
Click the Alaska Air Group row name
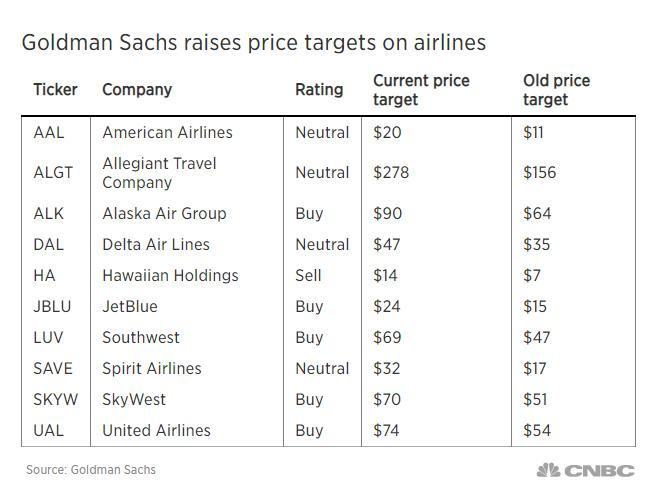point(164,213)
